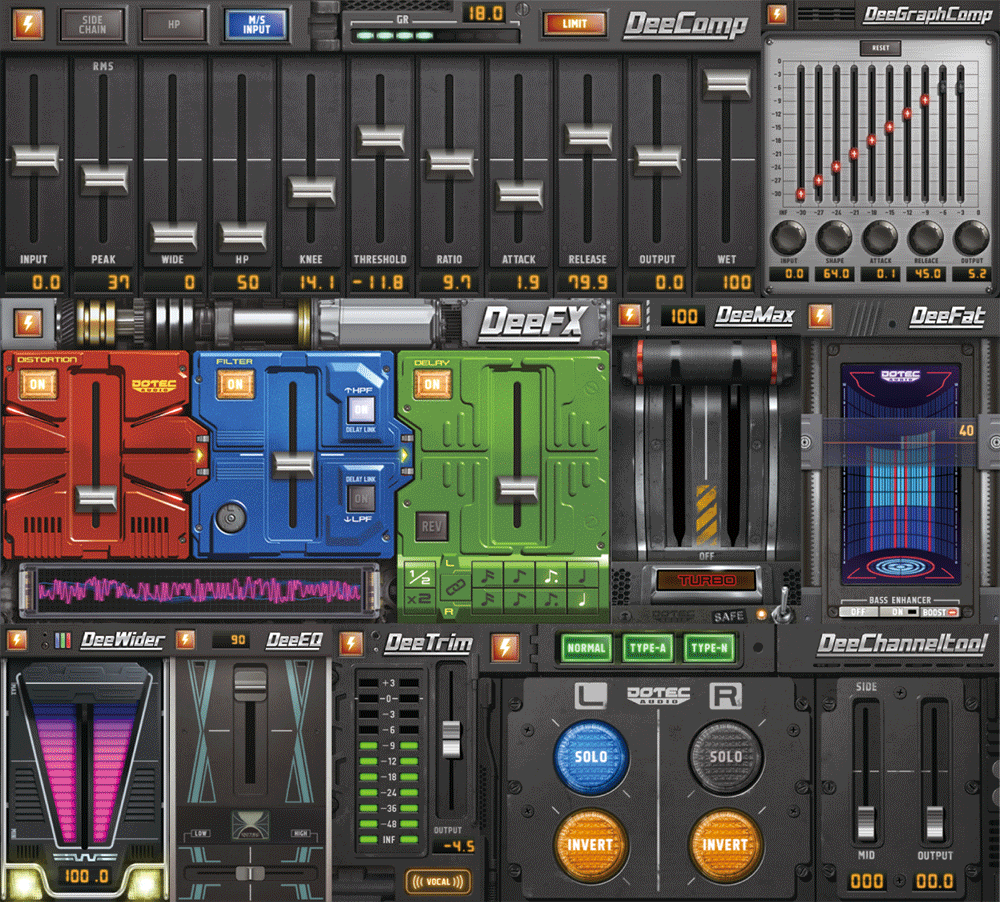Click the DeeGraphComp RELEASE knob

[926, 237]
